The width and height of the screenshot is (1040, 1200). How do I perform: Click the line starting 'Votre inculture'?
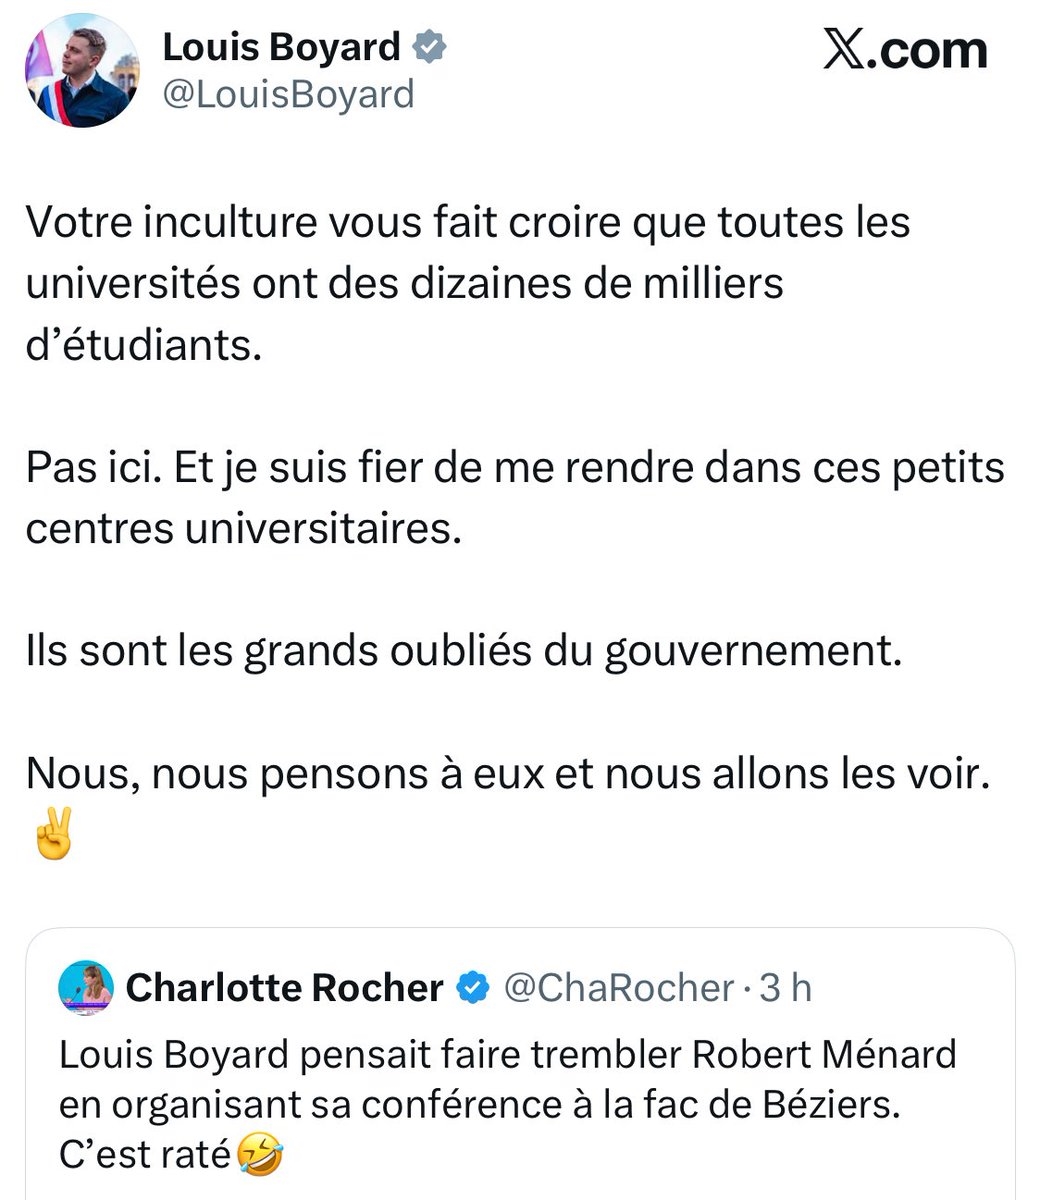point(467,223)
